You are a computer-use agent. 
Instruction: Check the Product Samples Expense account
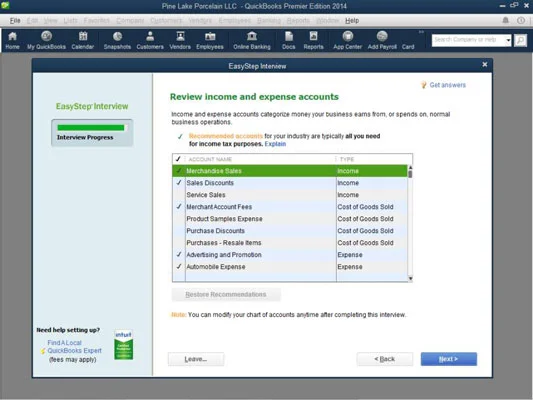(x=179, y=219)
